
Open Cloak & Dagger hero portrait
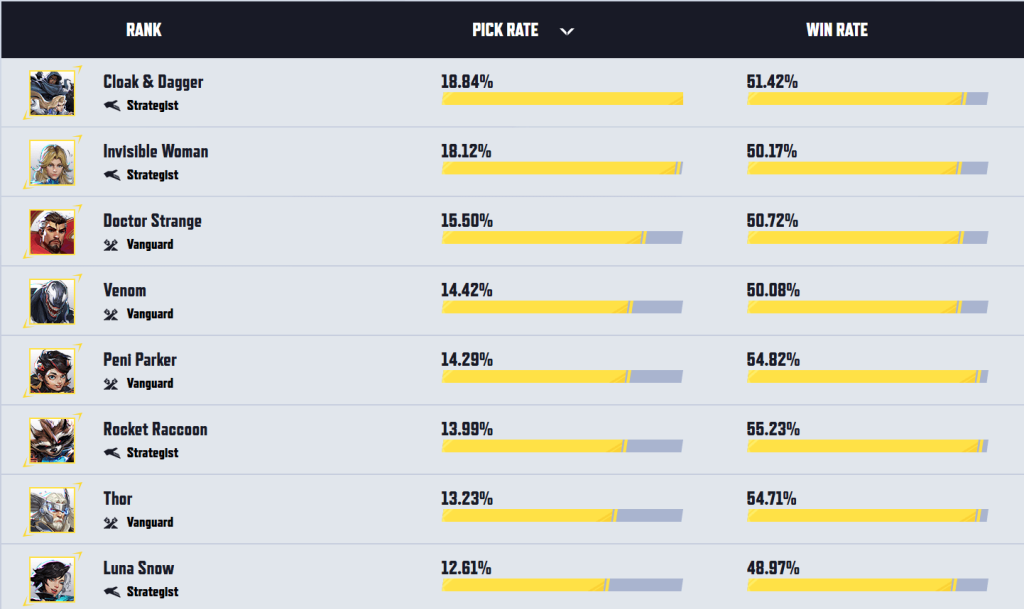pyautogui.click(x=52, y=93)
